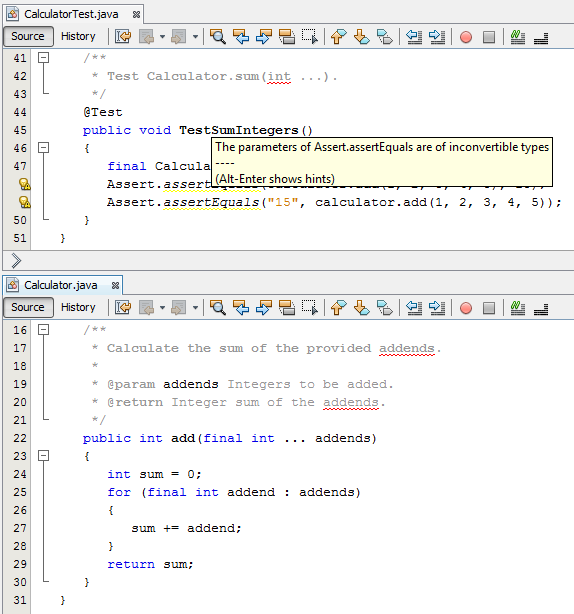Click red Start Macro Recording button in top toolbar
Image resolution: width=574 pixels, height=614 pixels.
466,37
